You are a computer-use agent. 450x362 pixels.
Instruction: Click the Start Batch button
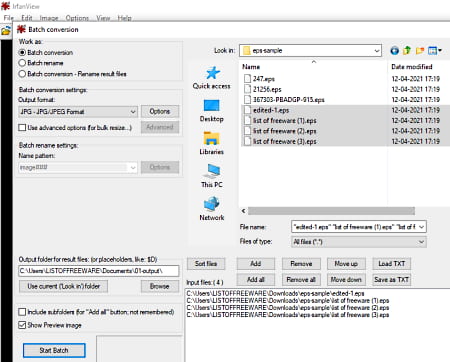54,350
